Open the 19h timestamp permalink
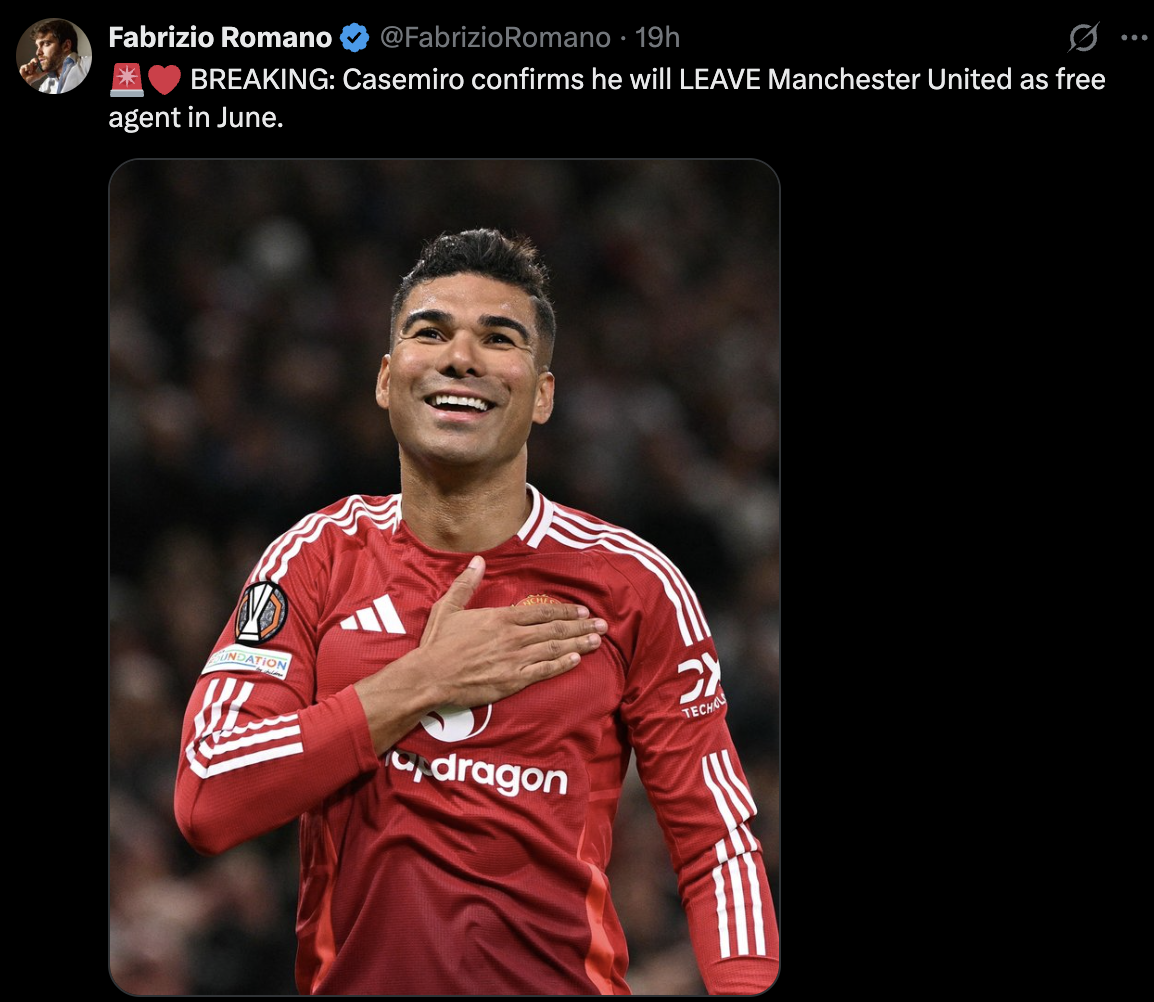The width and height of the screenshot is (1154, 1002). pos(657,38)
